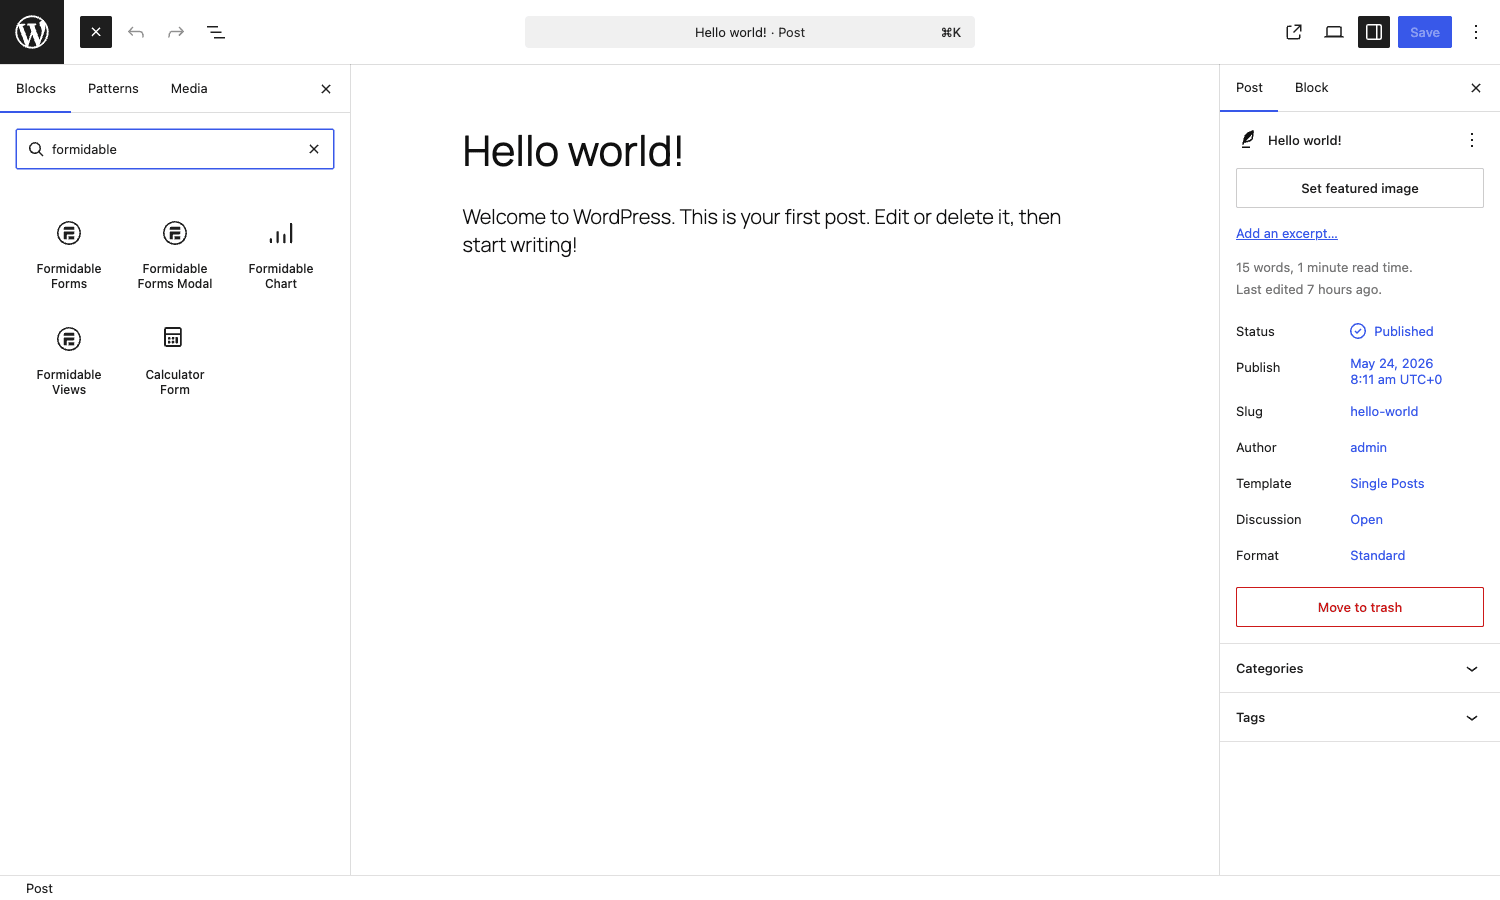Click the Post breadcrumb in the footer

[39, 888]
